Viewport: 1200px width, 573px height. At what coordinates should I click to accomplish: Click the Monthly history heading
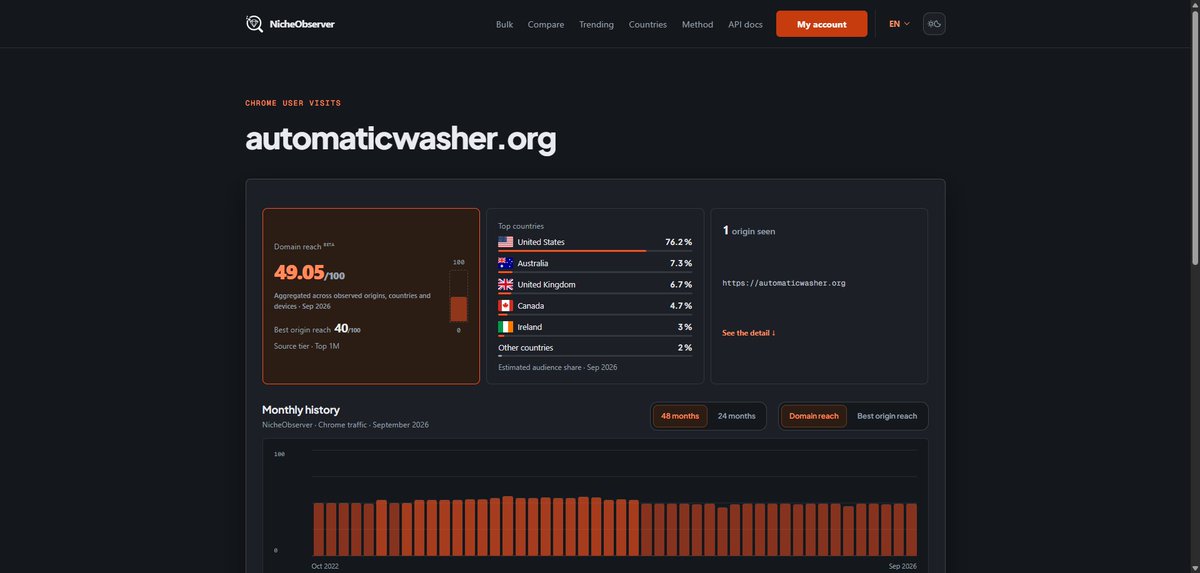point(301,410)
